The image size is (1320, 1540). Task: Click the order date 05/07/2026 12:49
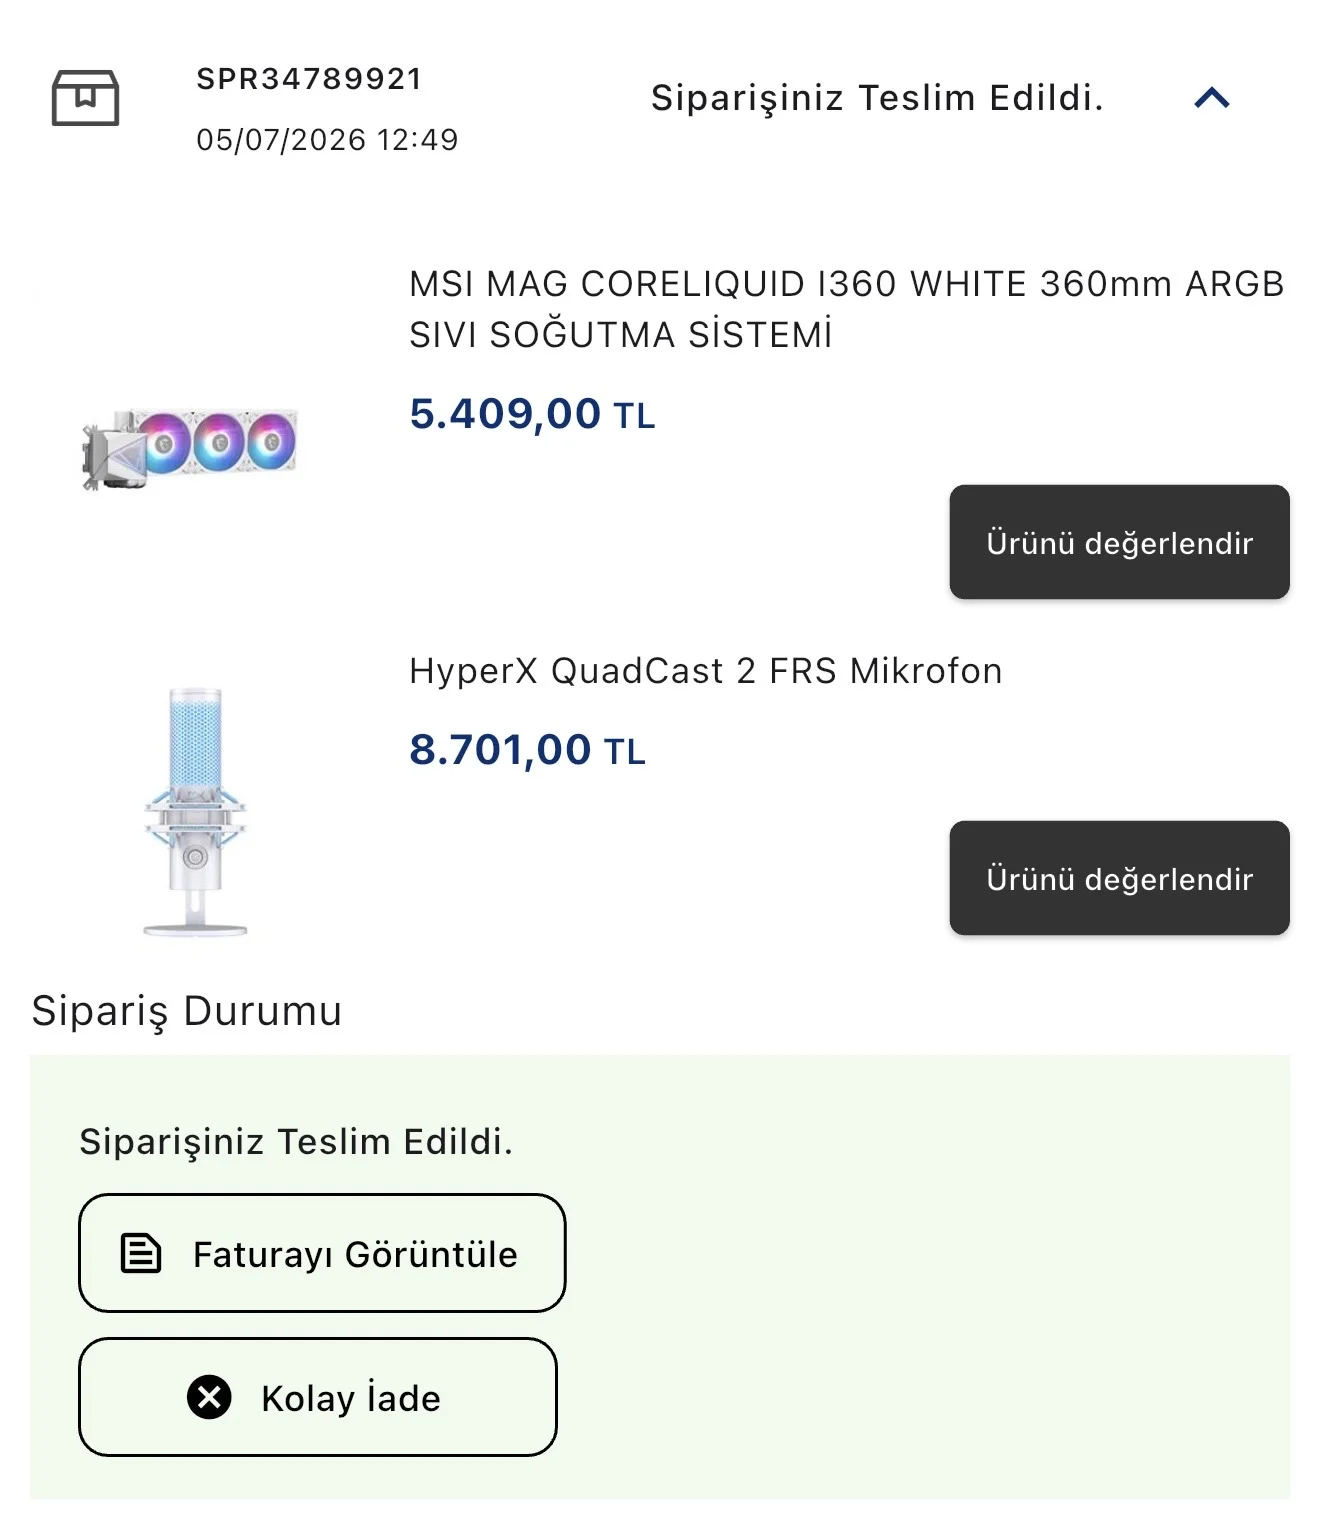pyautogui.click(x=327, y=140)
